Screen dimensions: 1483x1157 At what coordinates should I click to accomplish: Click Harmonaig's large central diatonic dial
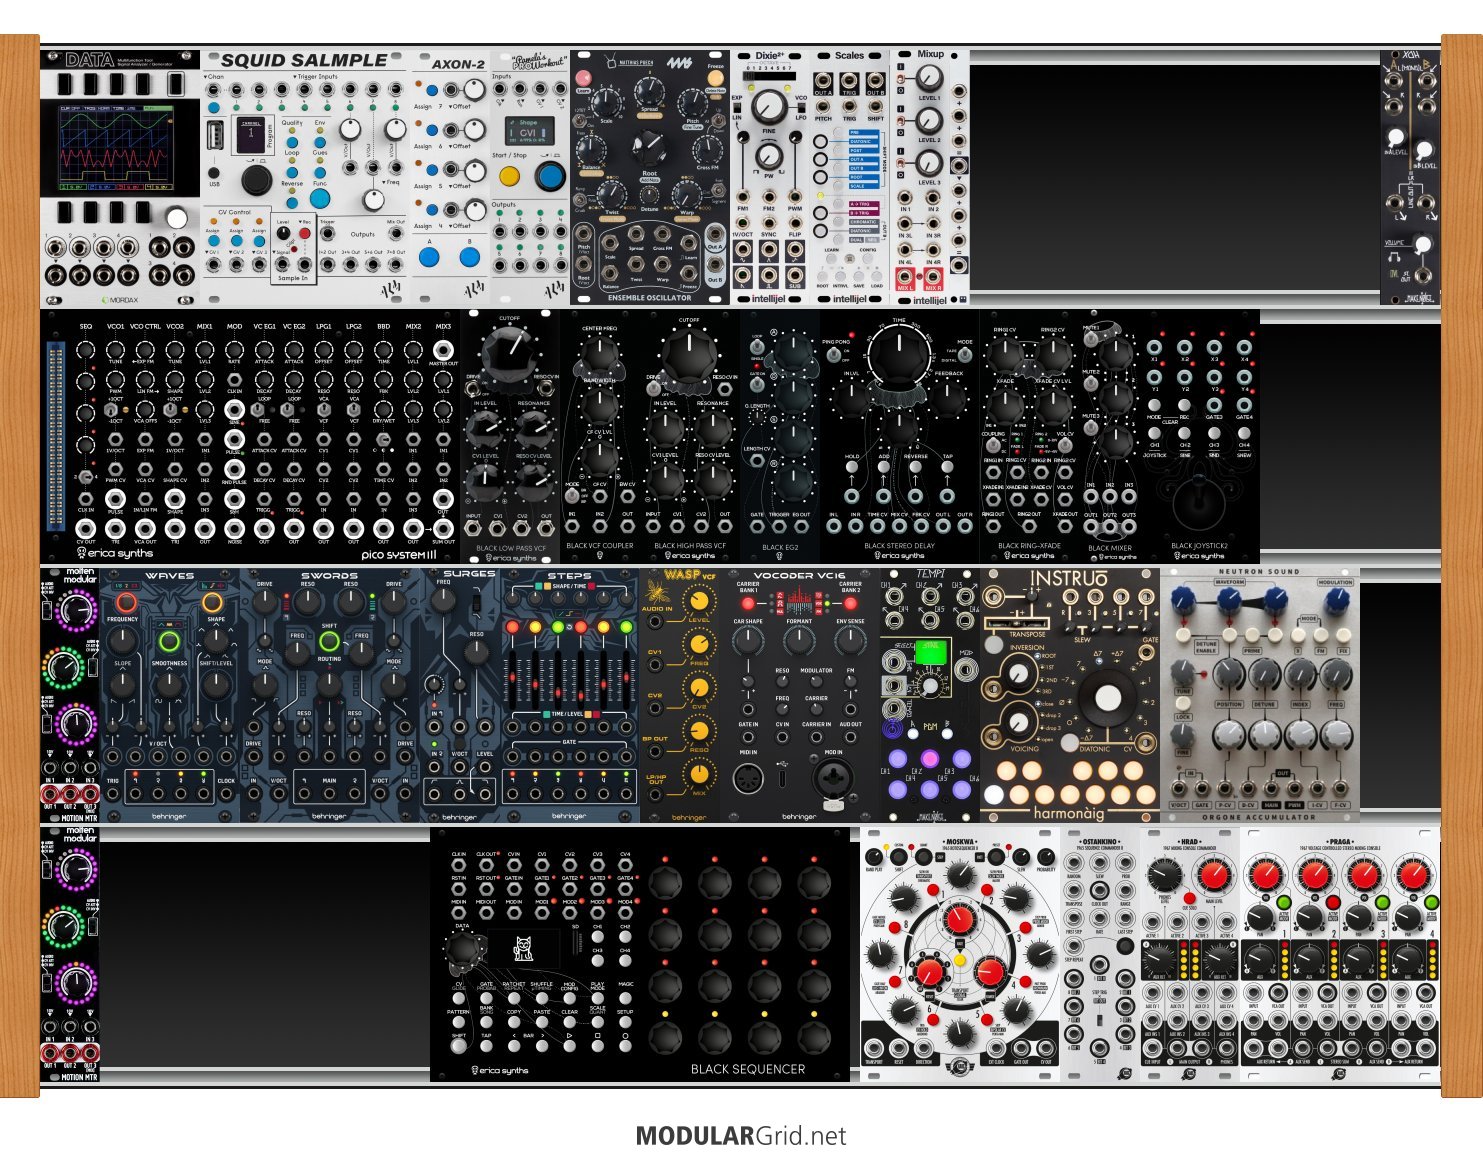[1107, 699]
